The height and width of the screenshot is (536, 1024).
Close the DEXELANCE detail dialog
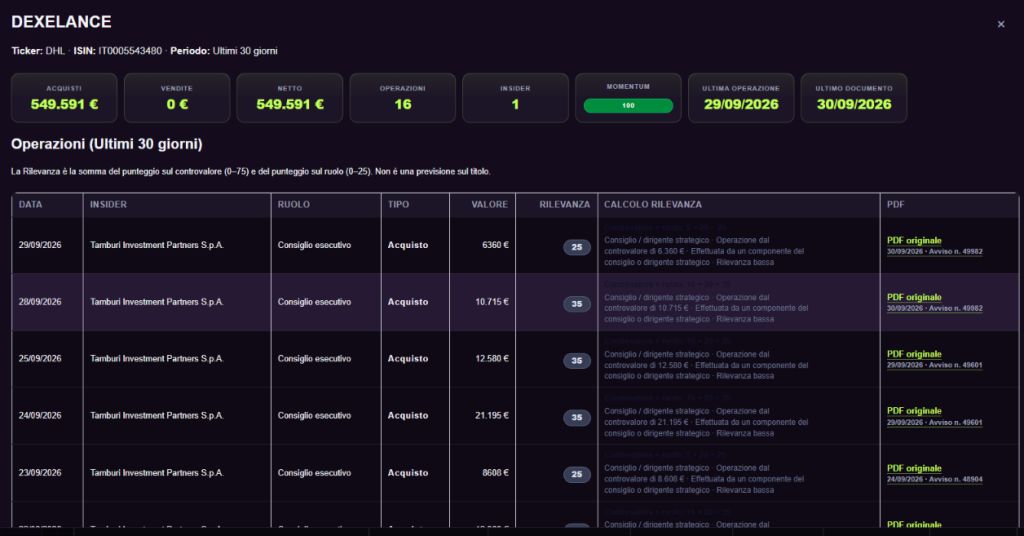pos(1000,24)
